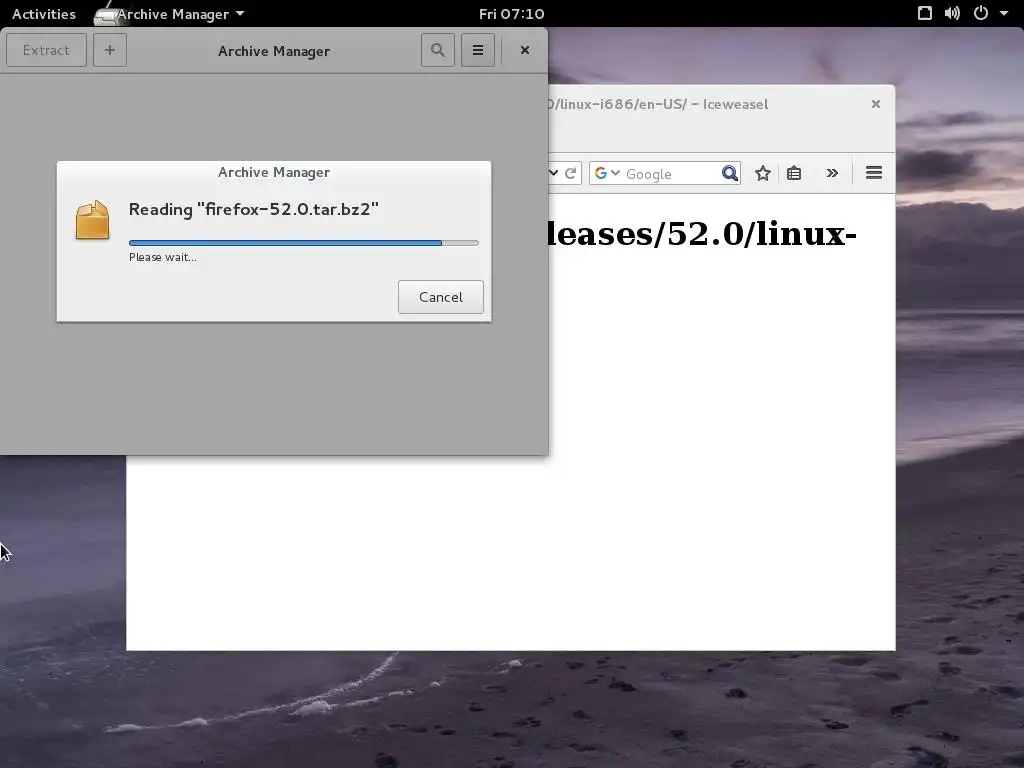Open the Iceweasel hamburger menu

point(874,172)
